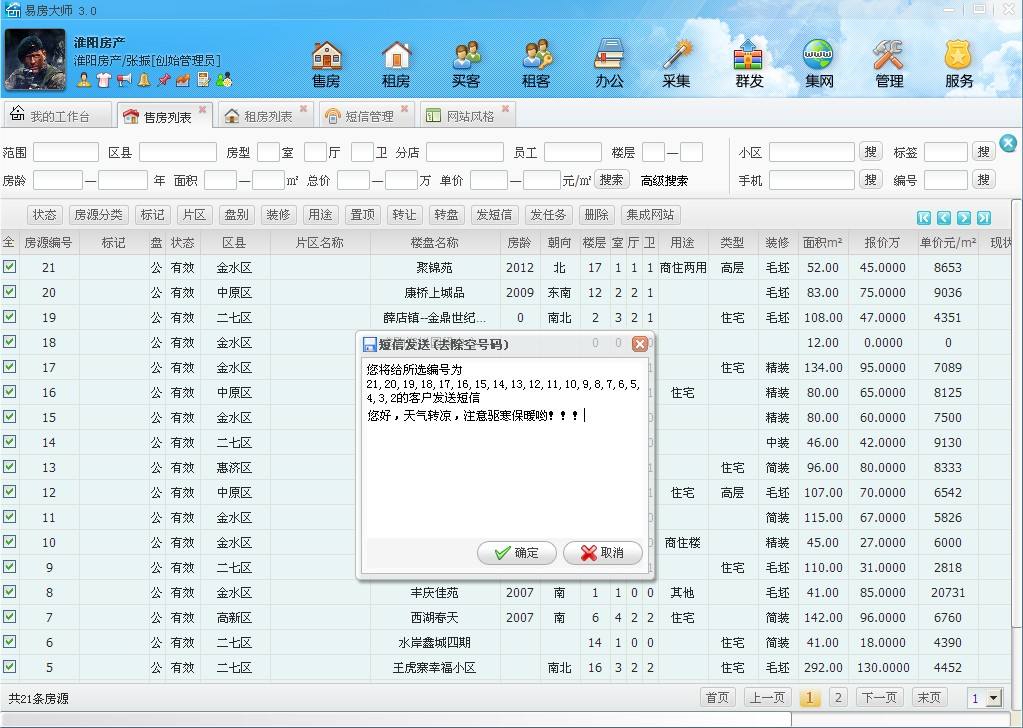Screen dimensions: 1023x728
Task: Confirm SMS sending with 确定 button
Action: click(514, 553)
